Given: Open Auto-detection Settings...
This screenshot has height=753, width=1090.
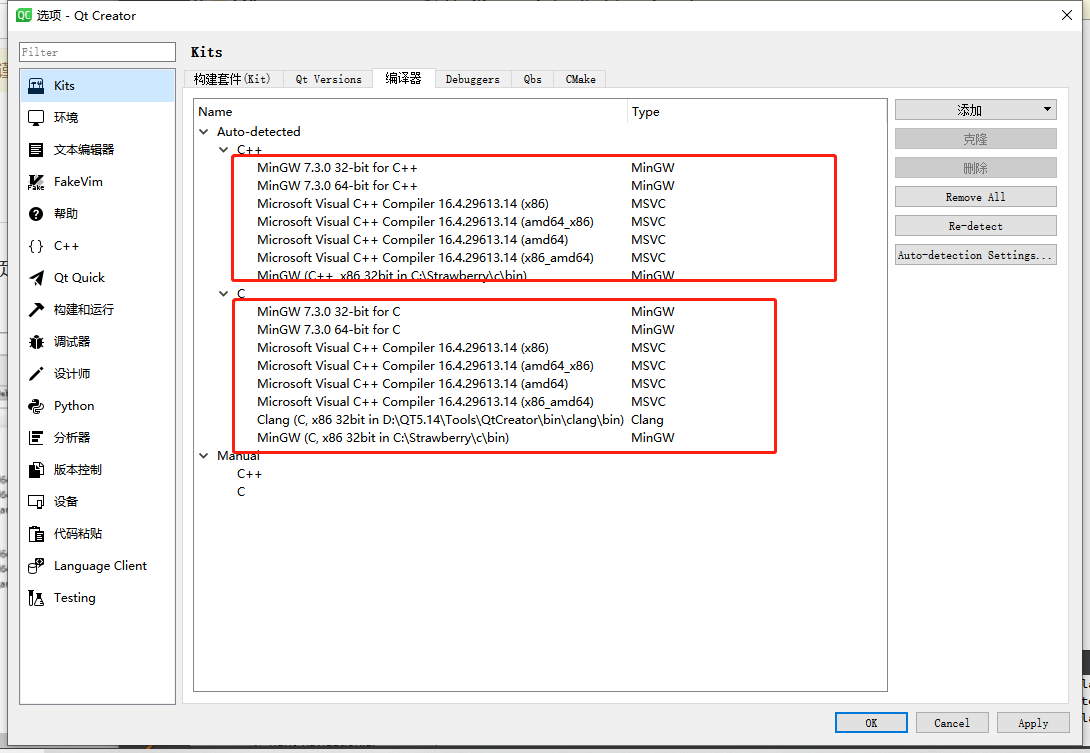Looking at the screenshot, I should 975,255.
